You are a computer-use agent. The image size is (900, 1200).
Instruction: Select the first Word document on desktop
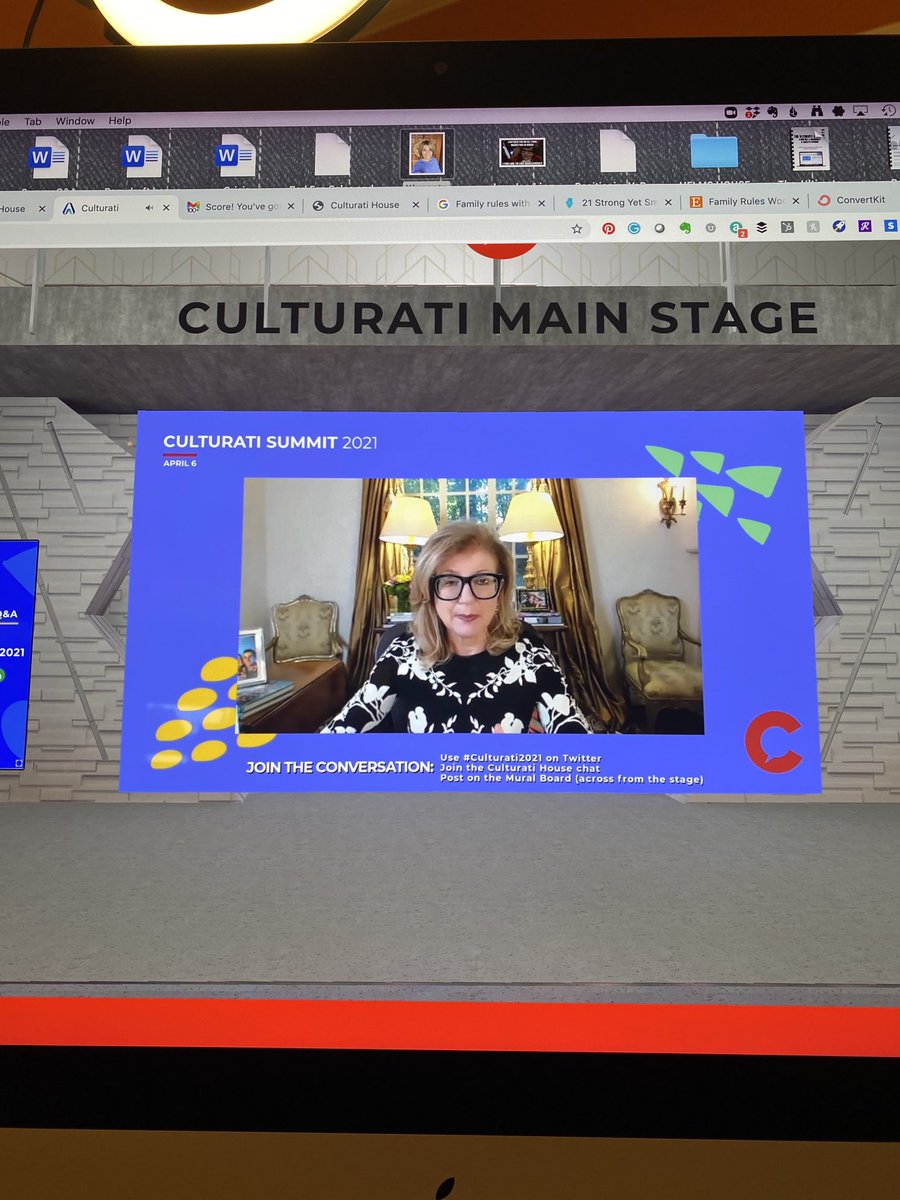(x=48, y=157)
